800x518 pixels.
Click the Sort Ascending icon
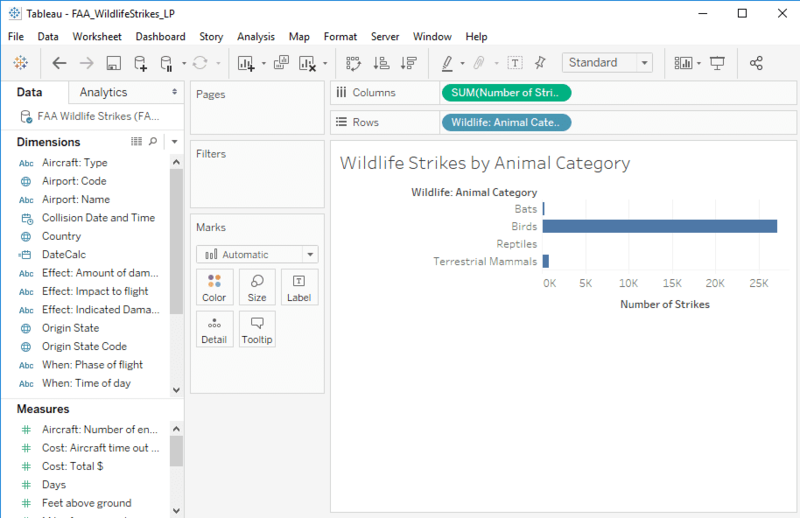[x=381, y=63]
